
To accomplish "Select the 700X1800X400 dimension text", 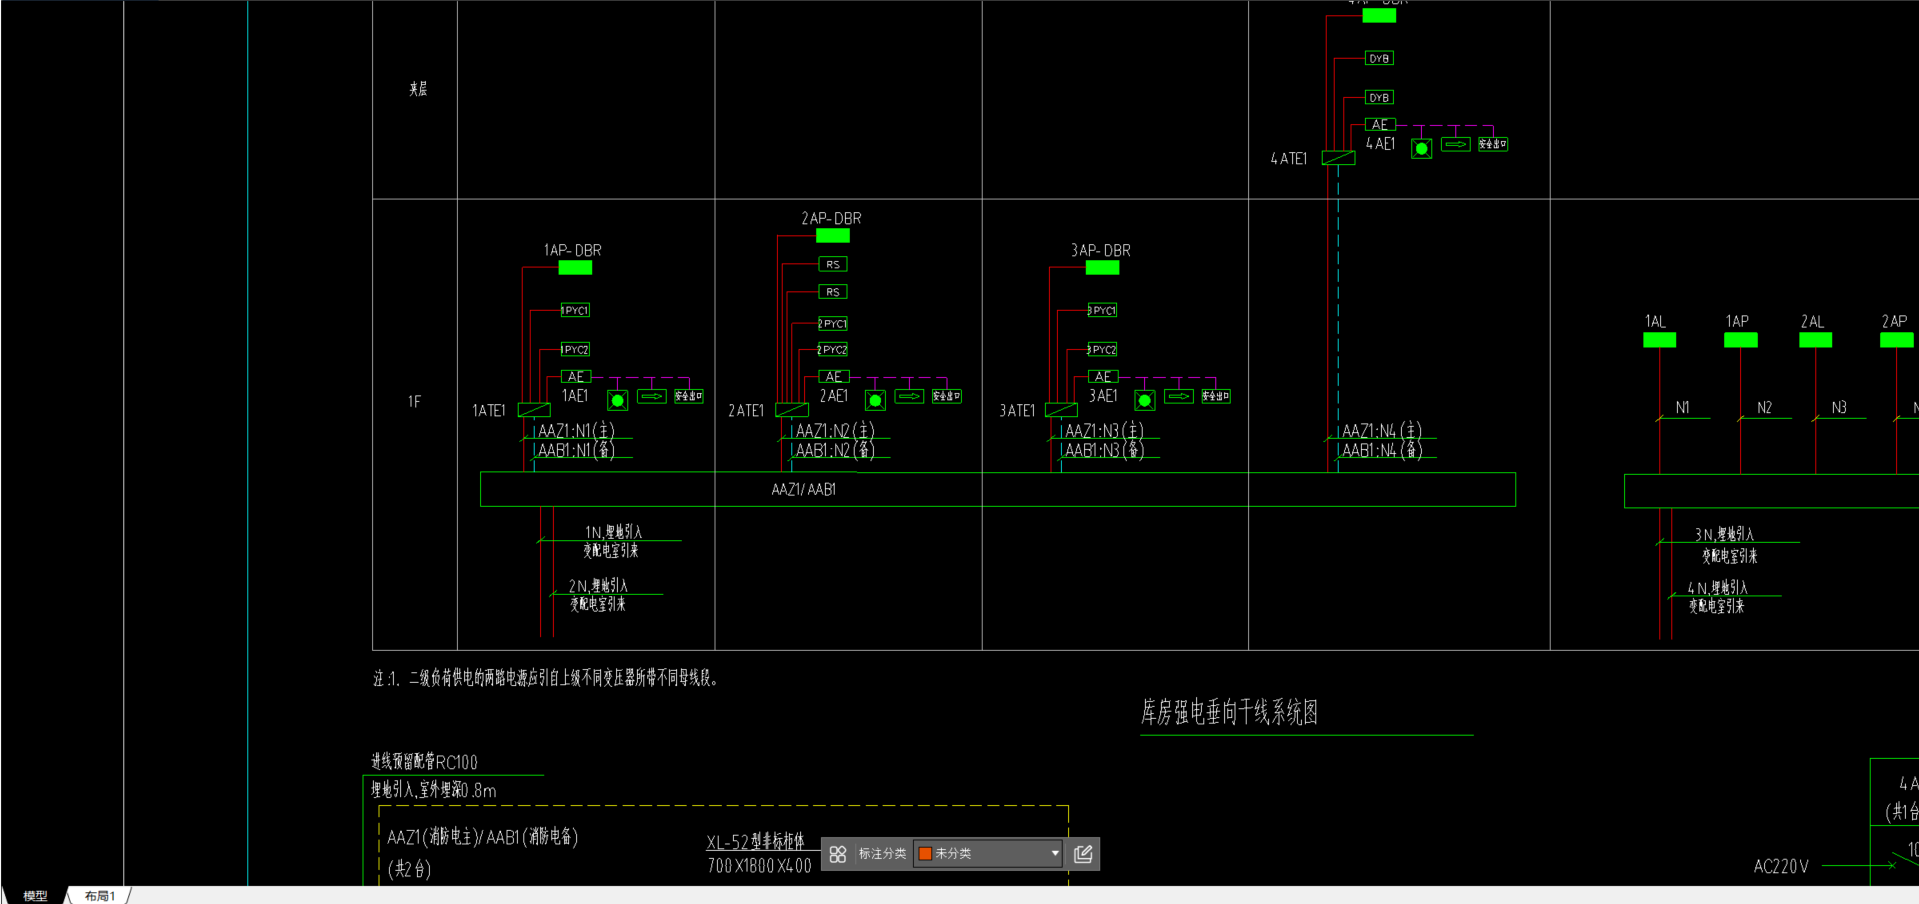I will coord(759,866).
